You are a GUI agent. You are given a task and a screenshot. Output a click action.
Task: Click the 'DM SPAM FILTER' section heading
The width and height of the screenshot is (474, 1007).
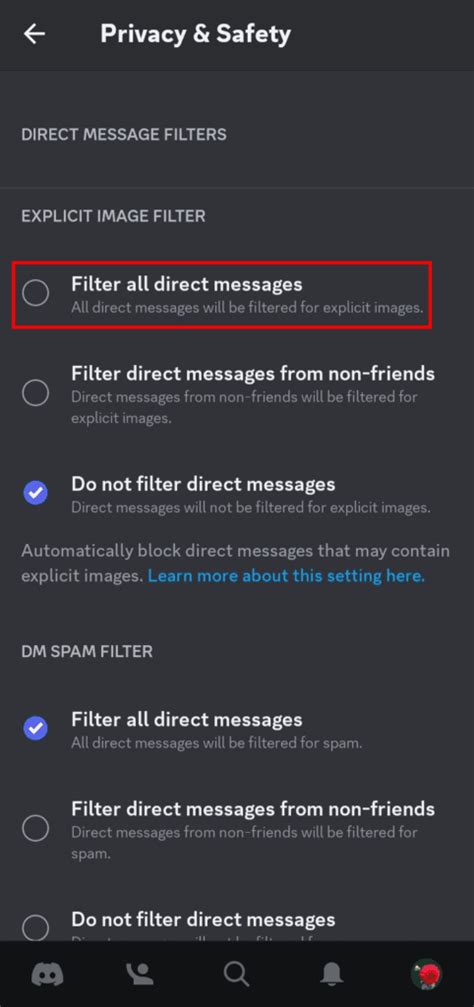(x=87, y=652)
